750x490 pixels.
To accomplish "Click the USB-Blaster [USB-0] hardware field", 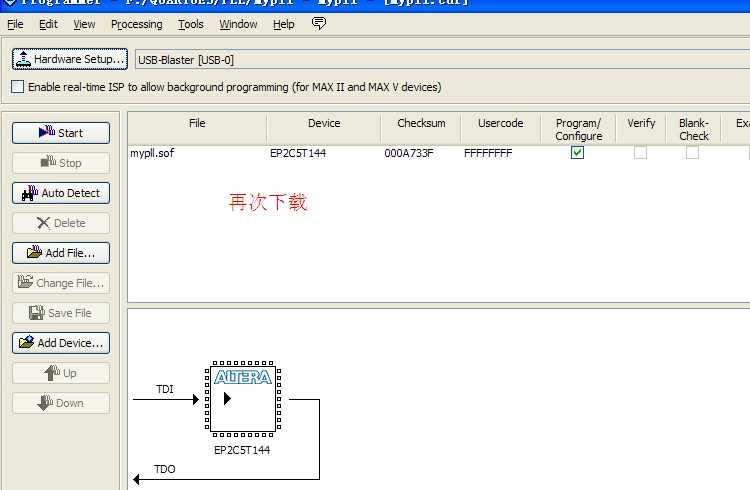I will 442,60.
